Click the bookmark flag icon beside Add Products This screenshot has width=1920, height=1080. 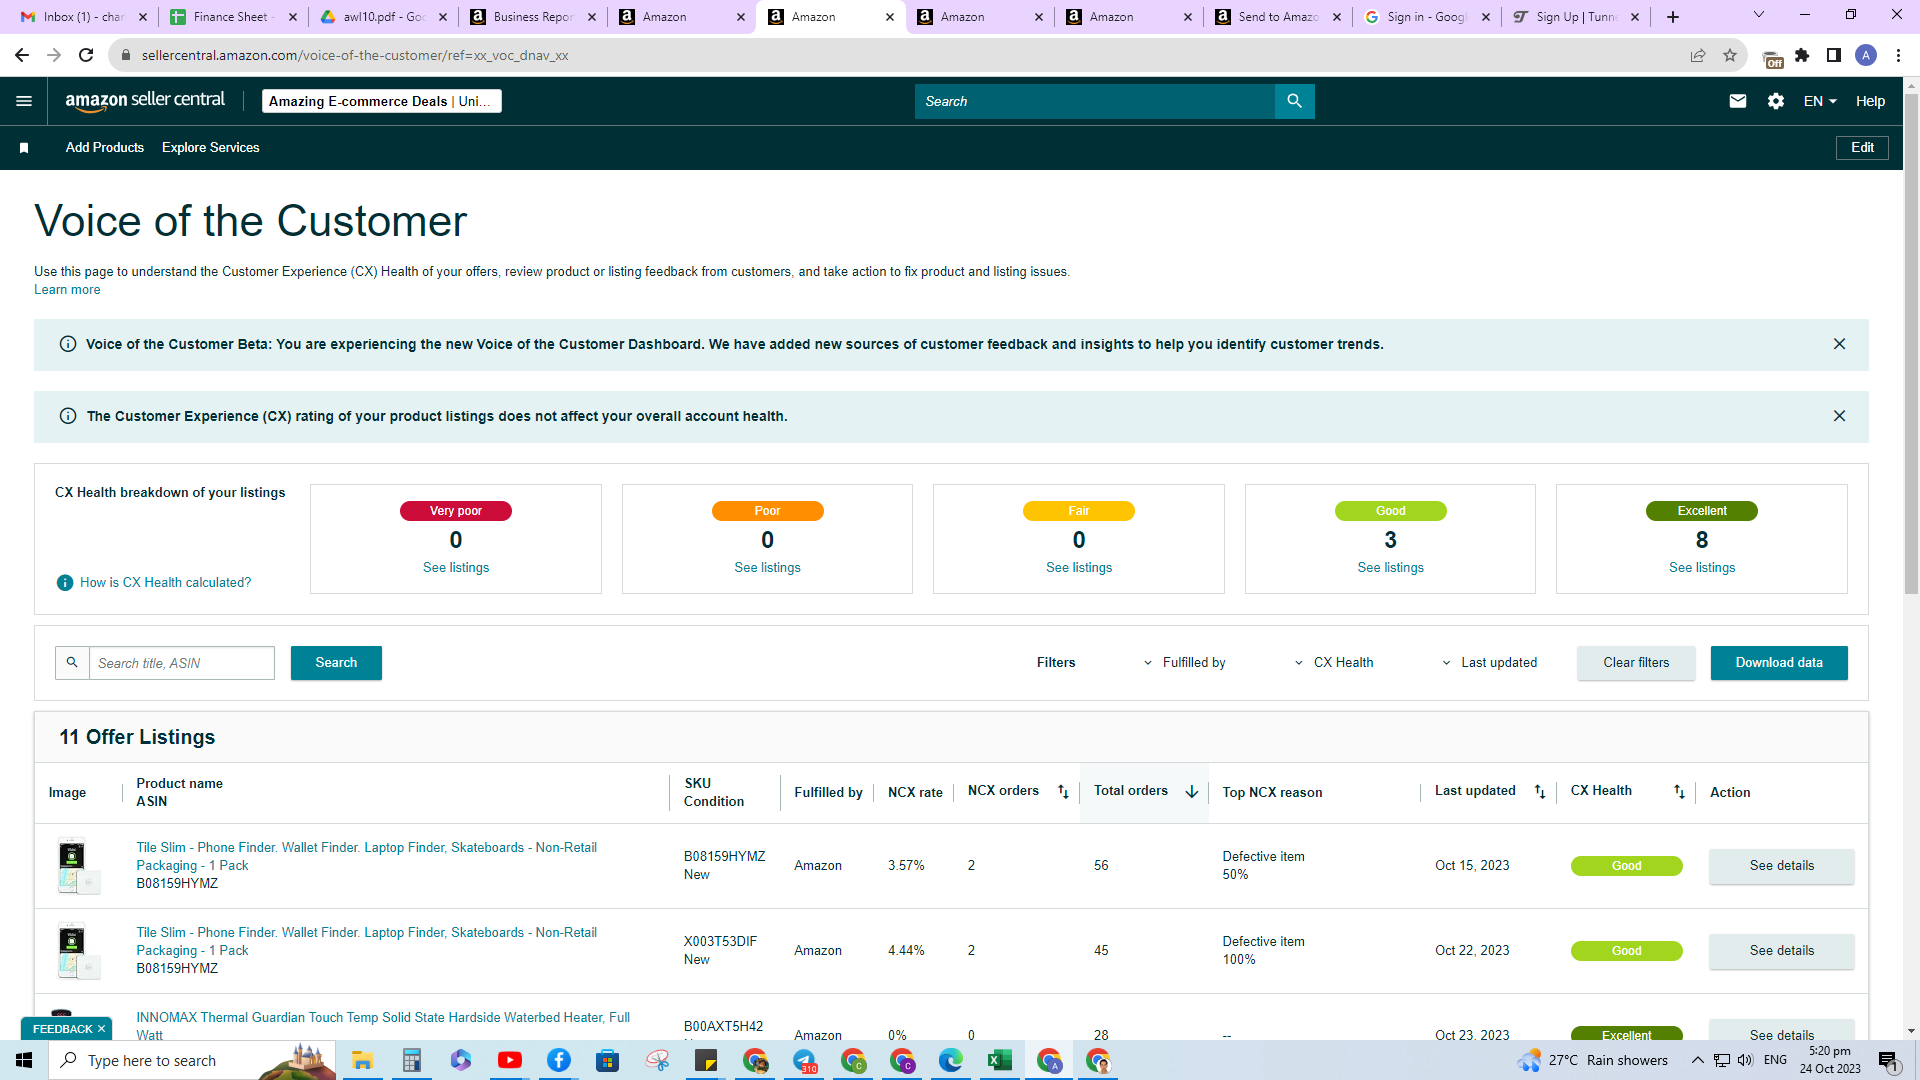[24, 148]
